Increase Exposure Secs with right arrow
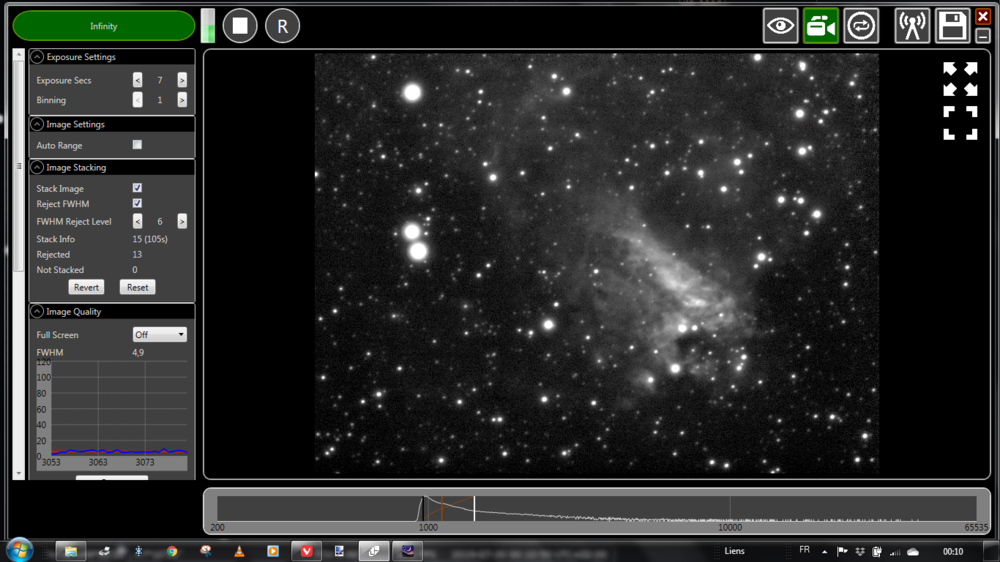 pos(182,80)
